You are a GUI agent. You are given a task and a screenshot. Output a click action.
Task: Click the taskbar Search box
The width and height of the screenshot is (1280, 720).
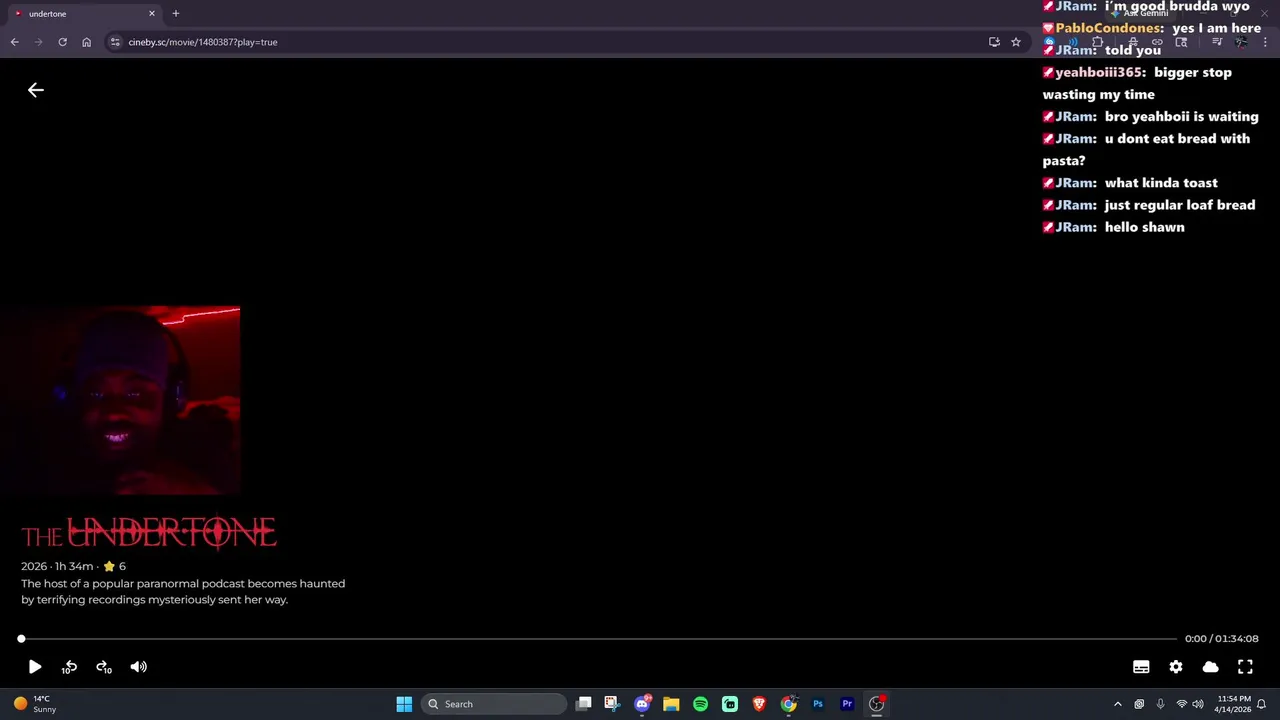pyautogui.click(x=494, y=704)
